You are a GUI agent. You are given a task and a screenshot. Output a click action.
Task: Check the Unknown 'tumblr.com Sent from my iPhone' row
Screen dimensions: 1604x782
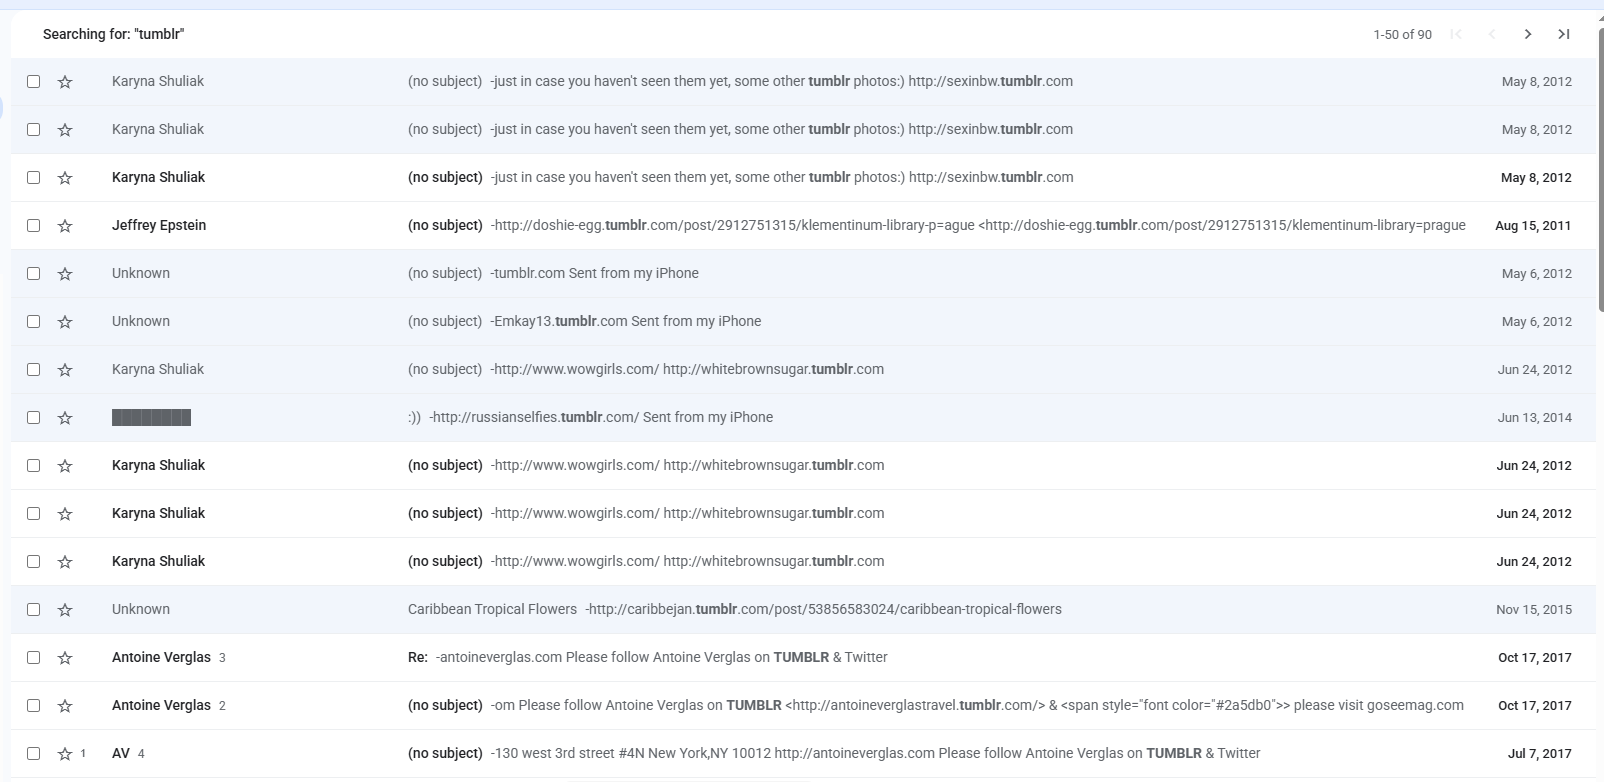tap(34, 274)
